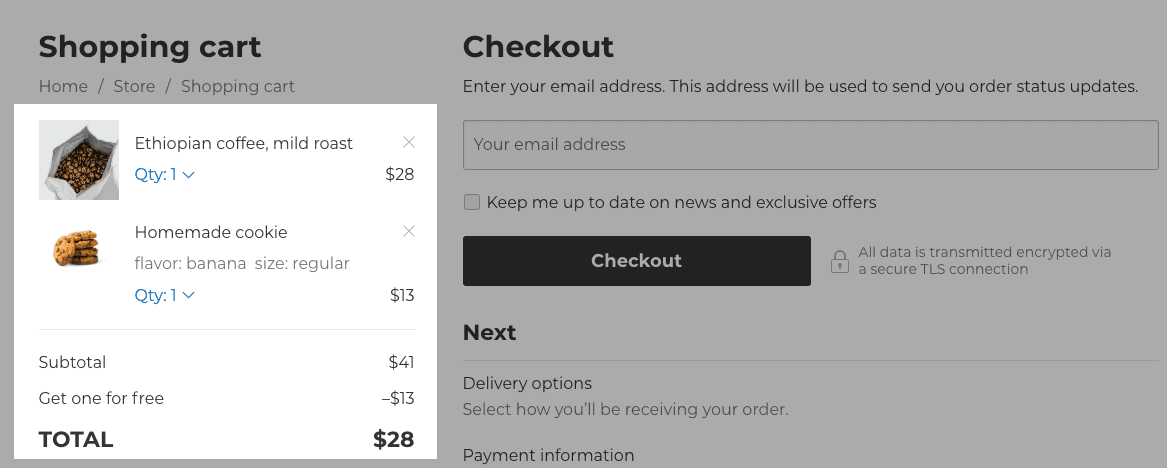Click the lock icon near TLS notice
This screenshot has width=1167, height=468.
(x=840, y=262)
